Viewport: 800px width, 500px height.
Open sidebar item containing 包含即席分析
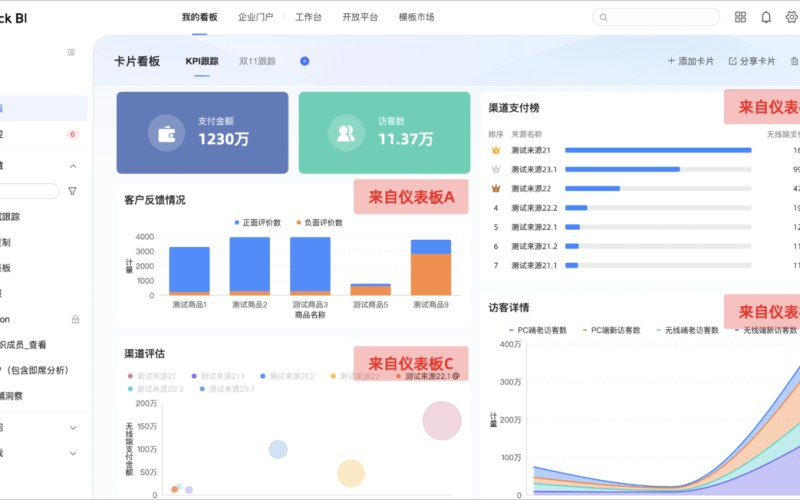35,370
